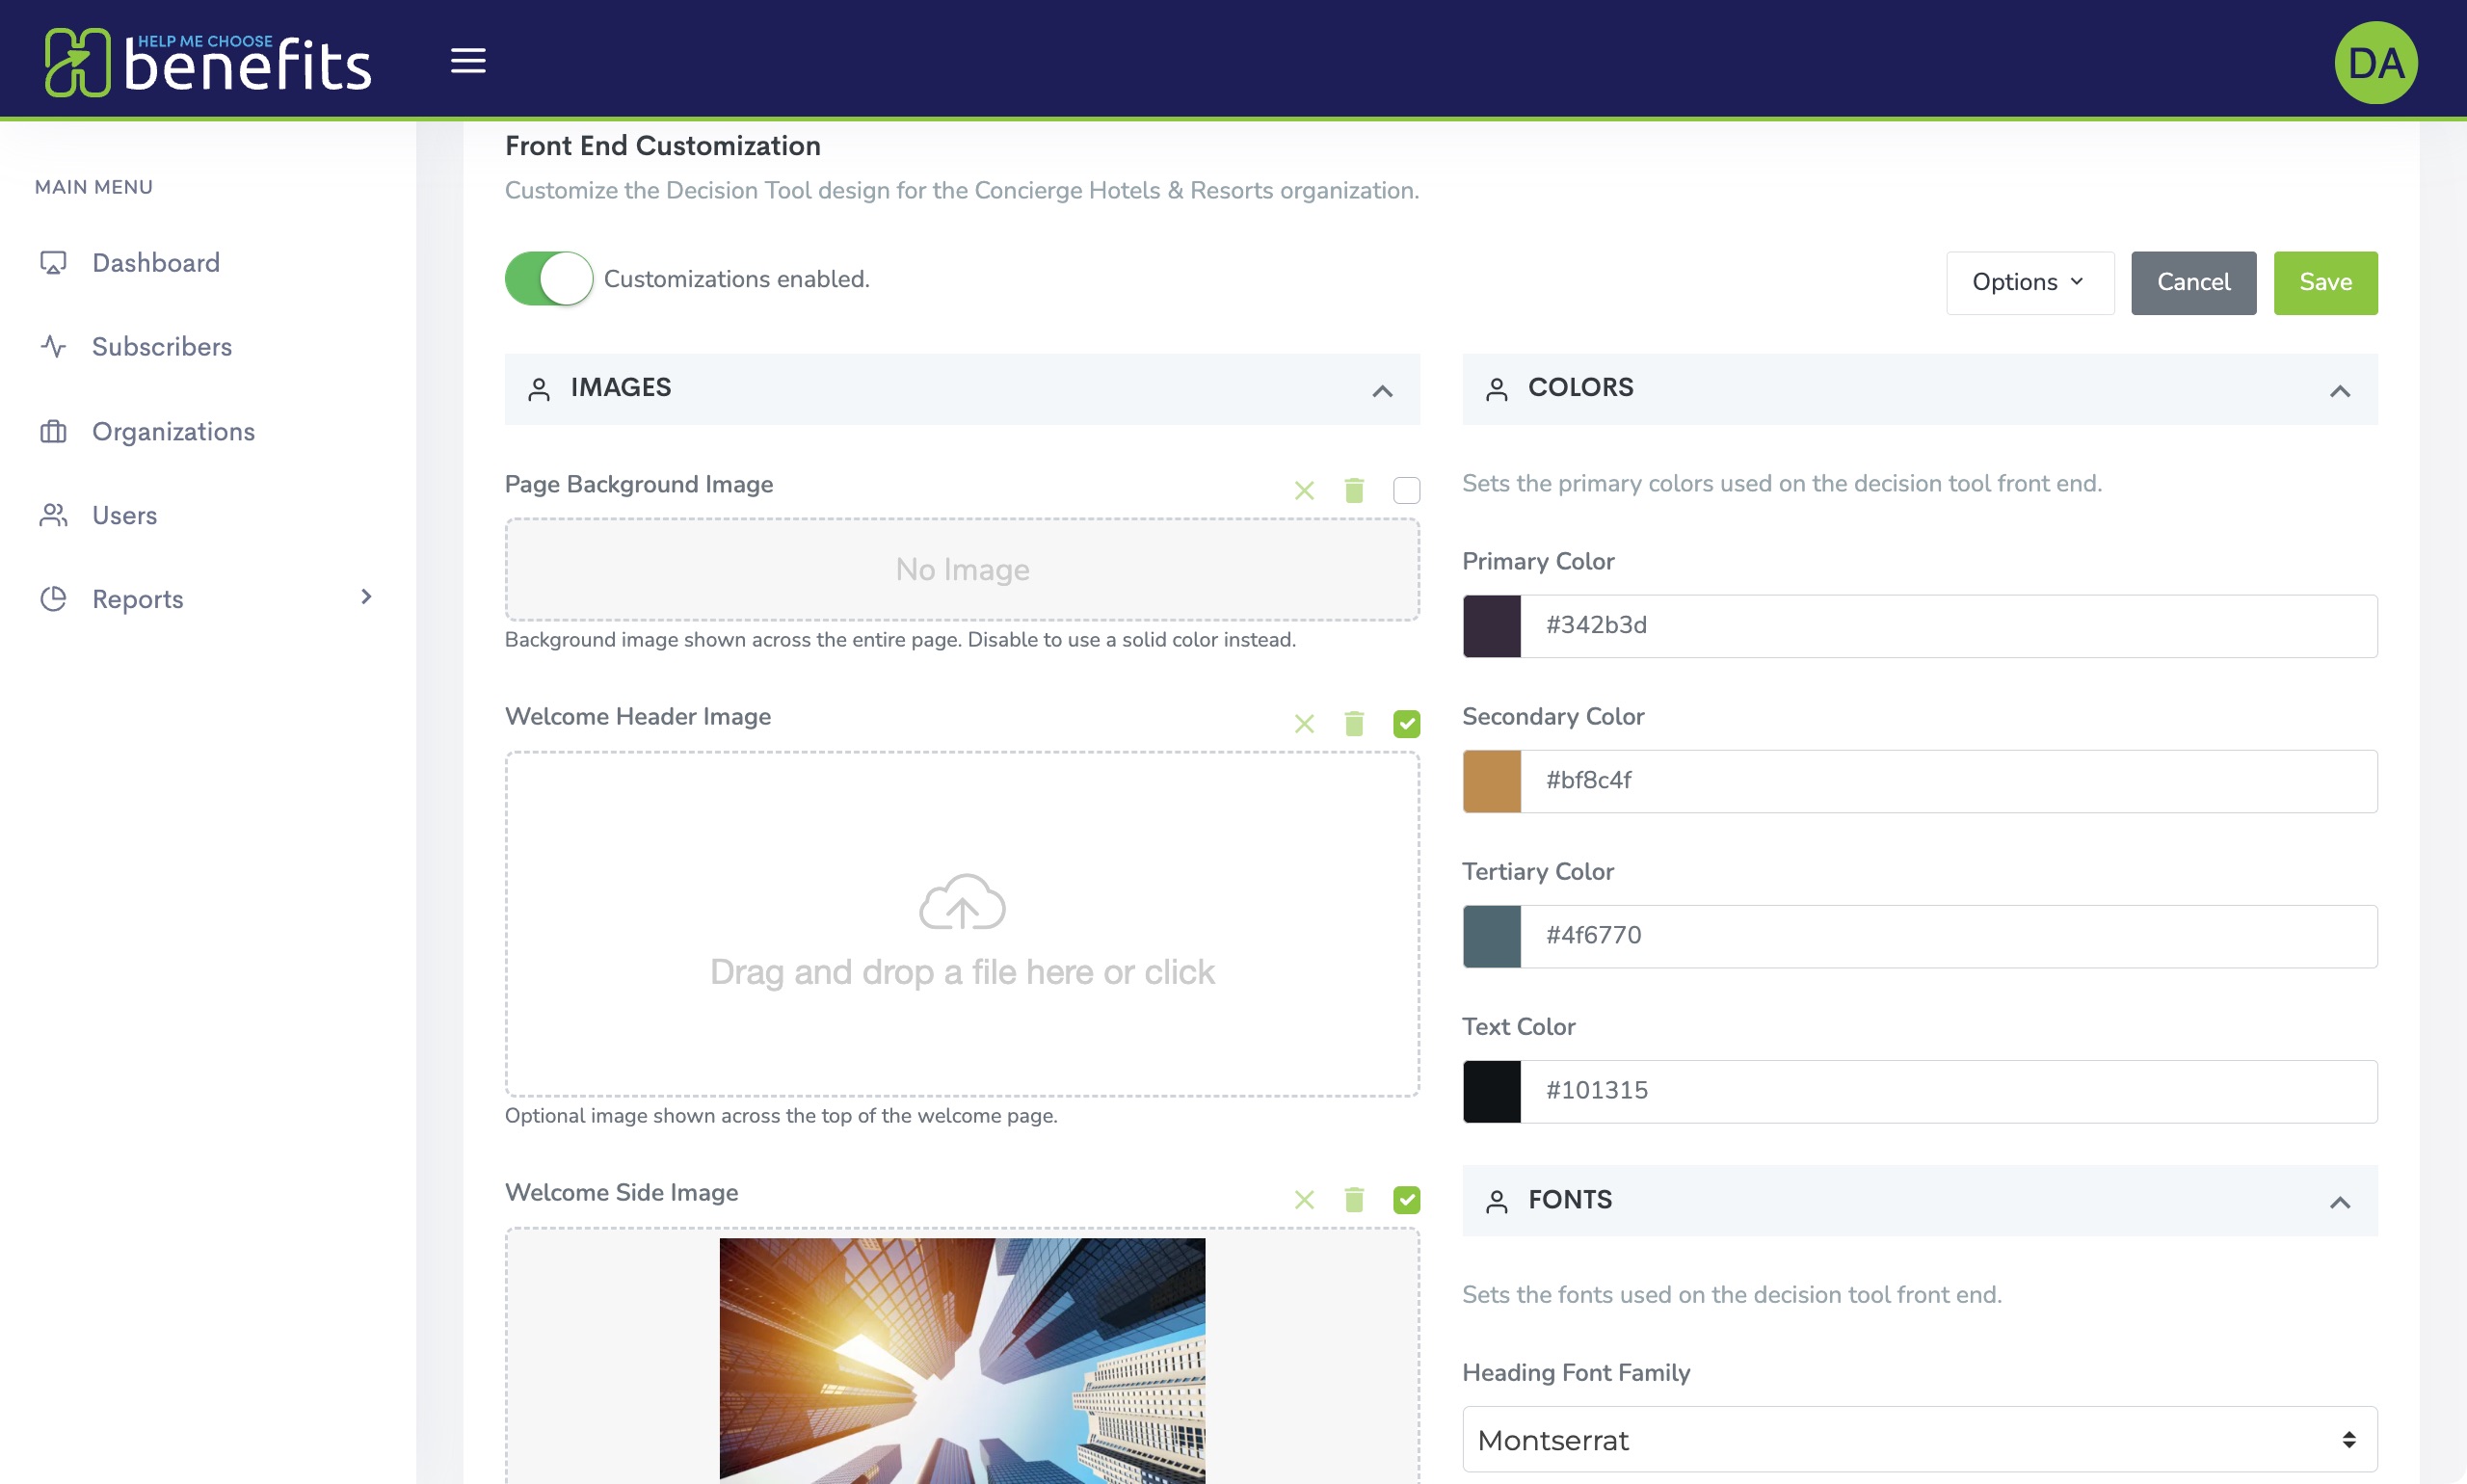Viewport: 2467px width, 1484px height.
Task: Click the person icon beside FONTS
Action: click(x=1496, y=1201)
